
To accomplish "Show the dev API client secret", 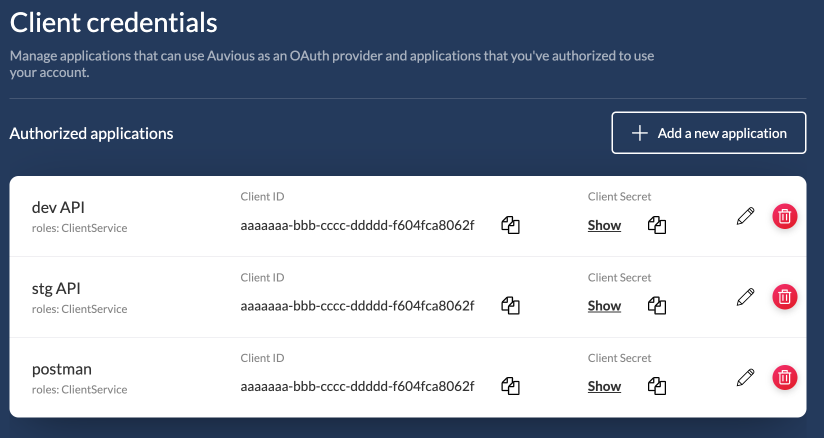I will (604, 225).
